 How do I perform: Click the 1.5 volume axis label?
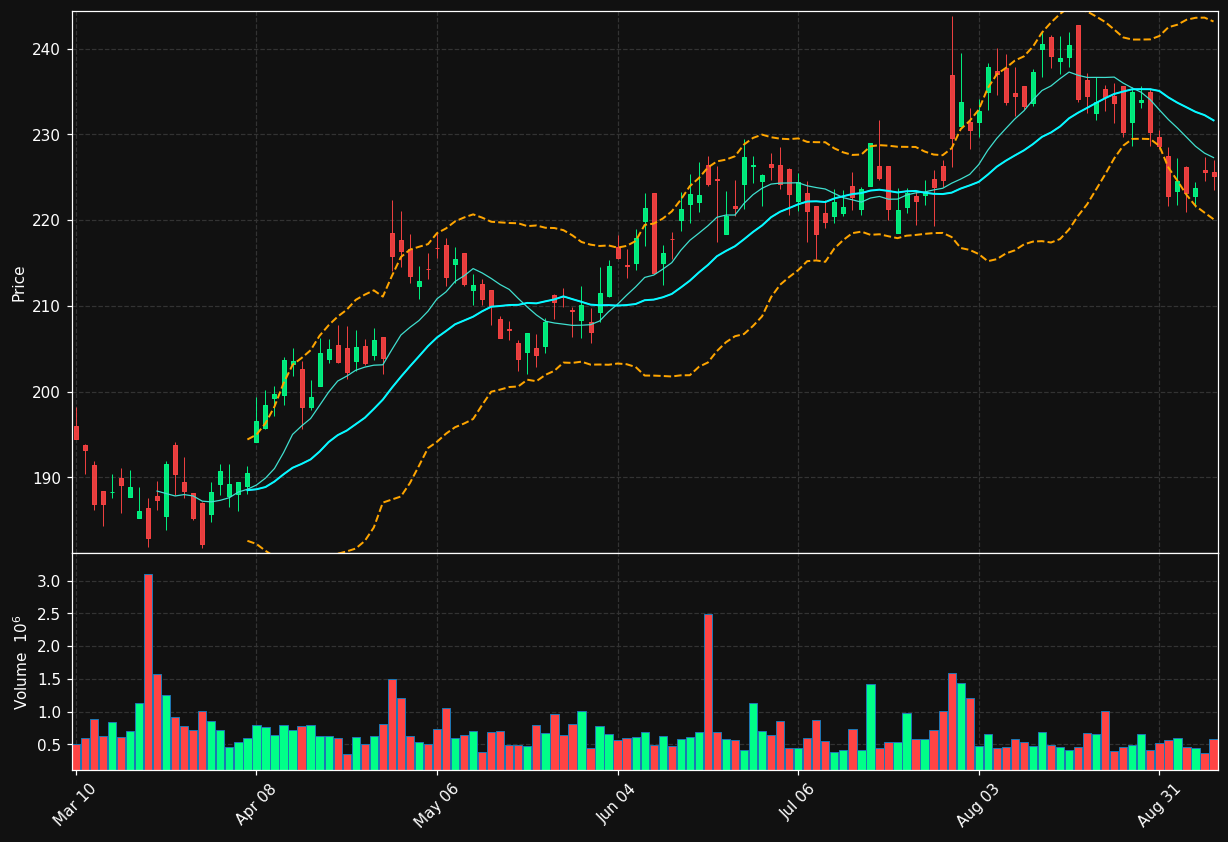click(50, 680)
